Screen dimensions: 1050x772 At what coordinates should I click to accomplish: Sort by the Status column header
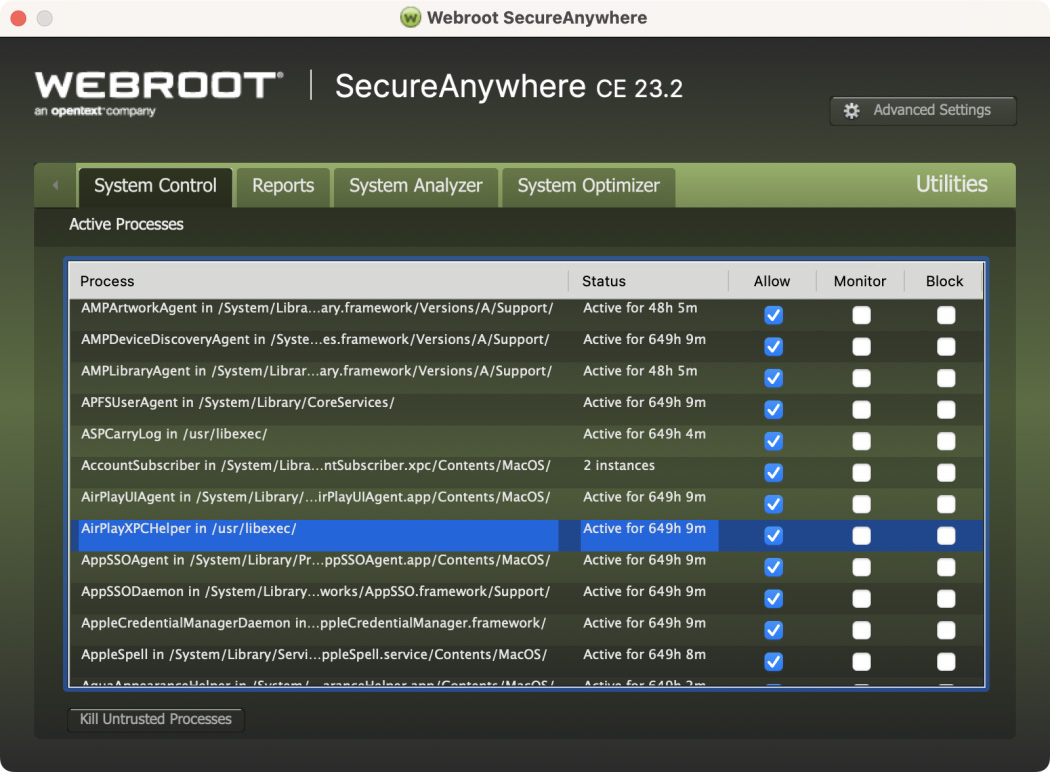[648, 281]
